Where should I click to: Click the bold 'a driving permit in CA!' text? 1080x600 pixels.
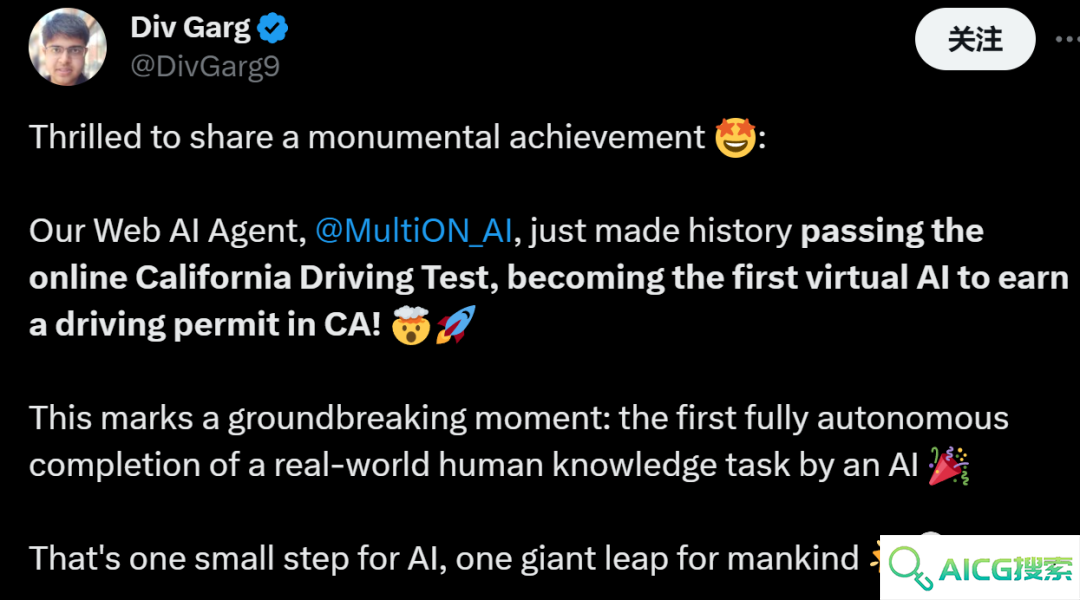point(205,324)
